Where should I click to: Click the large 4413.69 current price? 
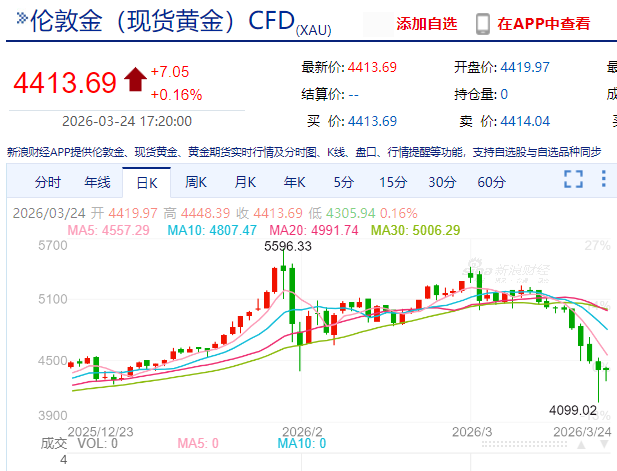[x=65, y=83]
